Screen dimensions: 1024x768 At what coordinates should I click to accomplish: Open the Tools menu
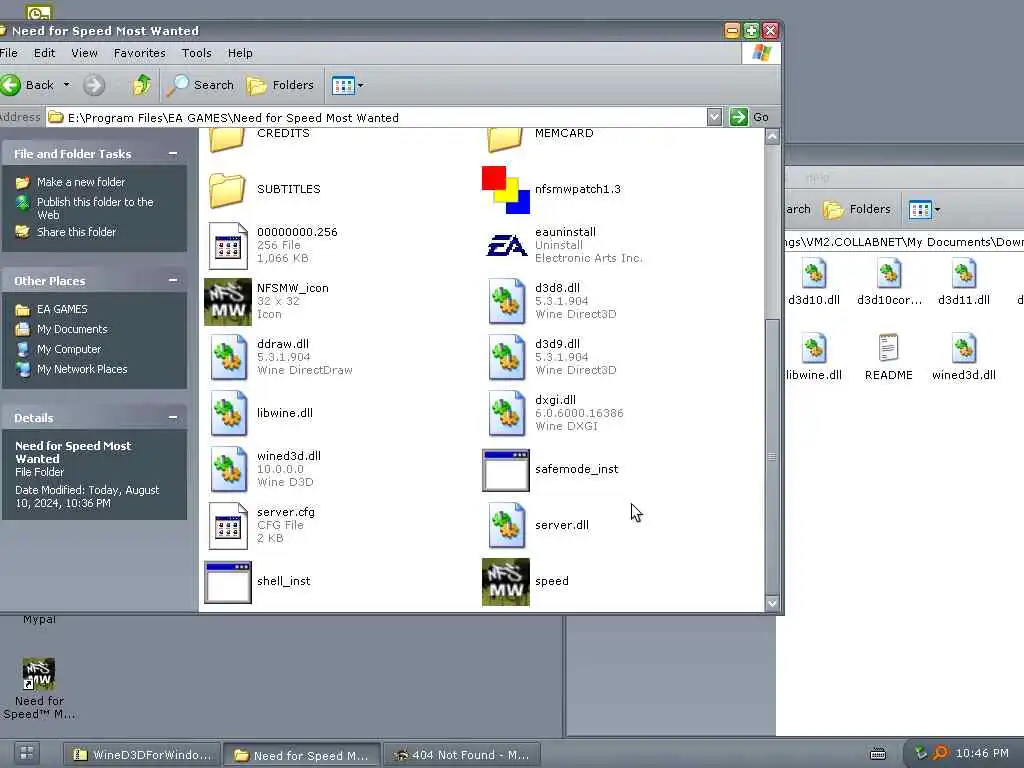tap(197, 54)
